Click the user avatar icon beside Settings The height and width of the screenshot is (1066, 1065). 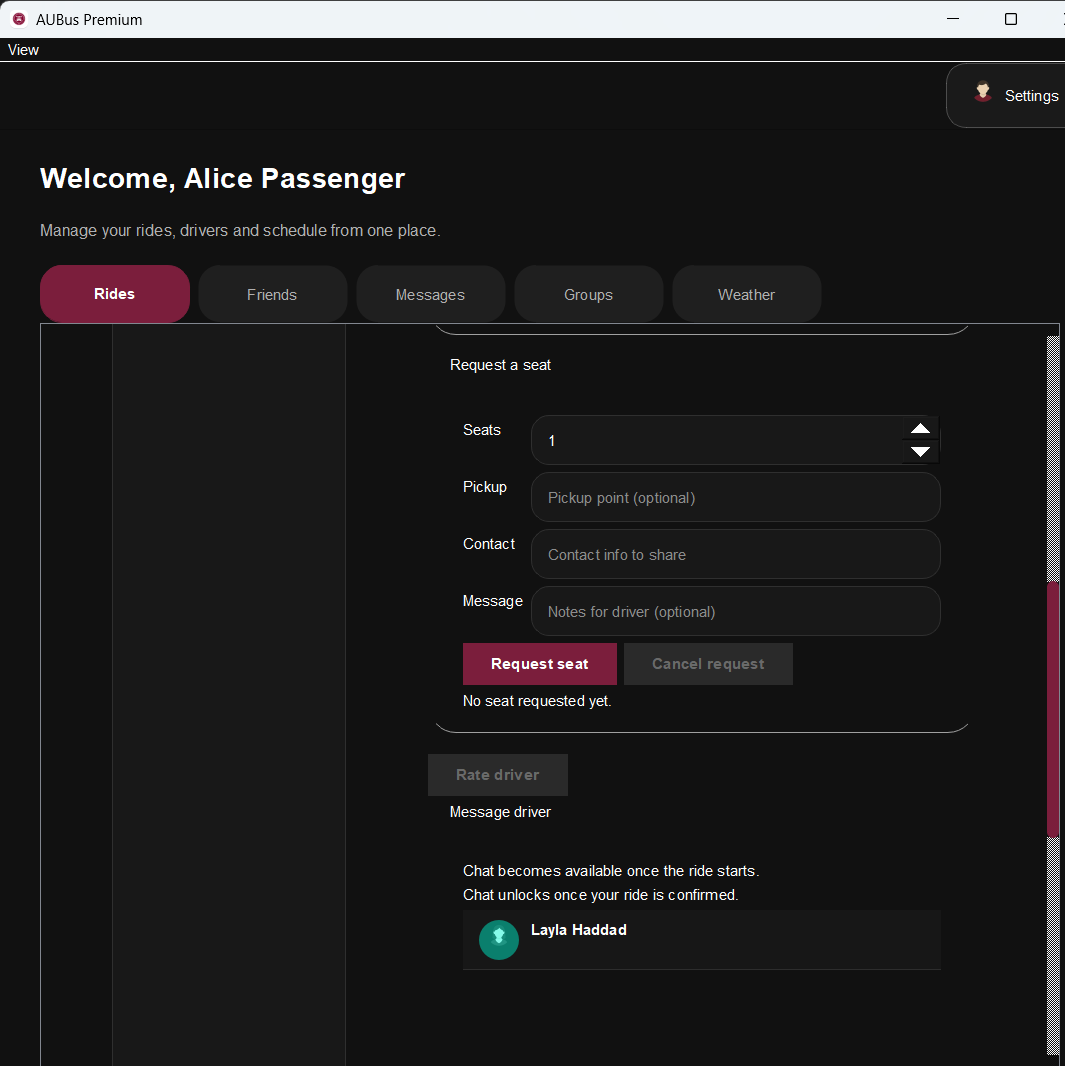pyautogui.click(x=982, y=92)
